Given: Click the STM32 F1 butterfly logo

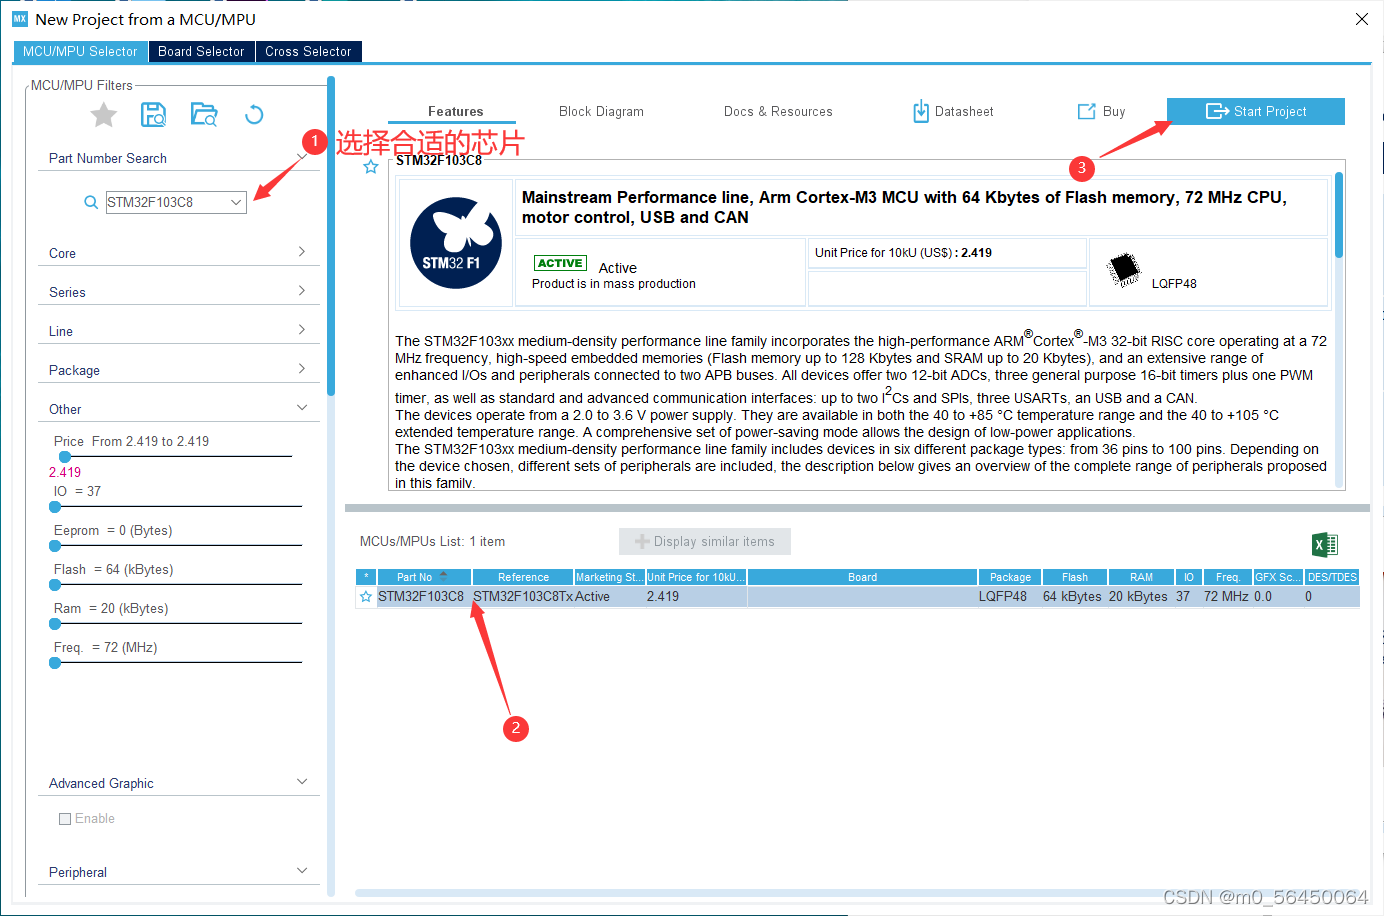Looking at the screenshot, I should click(x=456, y=243).
